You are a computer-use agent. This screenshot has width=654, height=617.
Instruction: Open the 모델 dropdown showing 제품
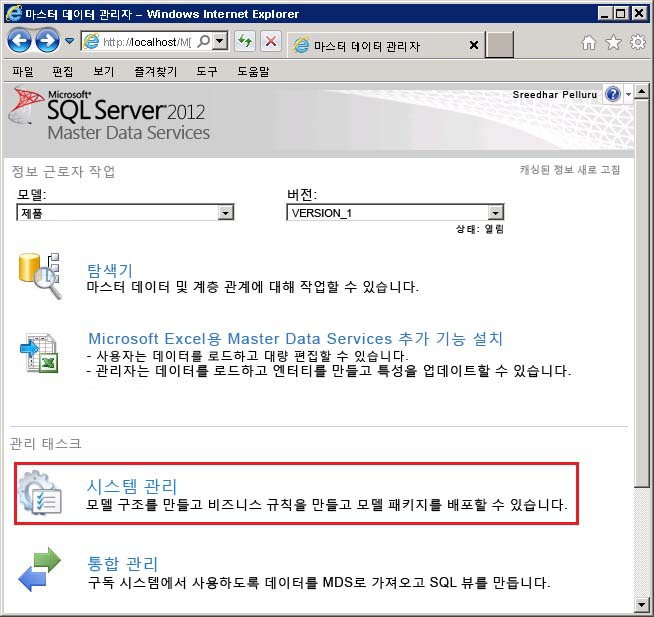pos(125,213)
